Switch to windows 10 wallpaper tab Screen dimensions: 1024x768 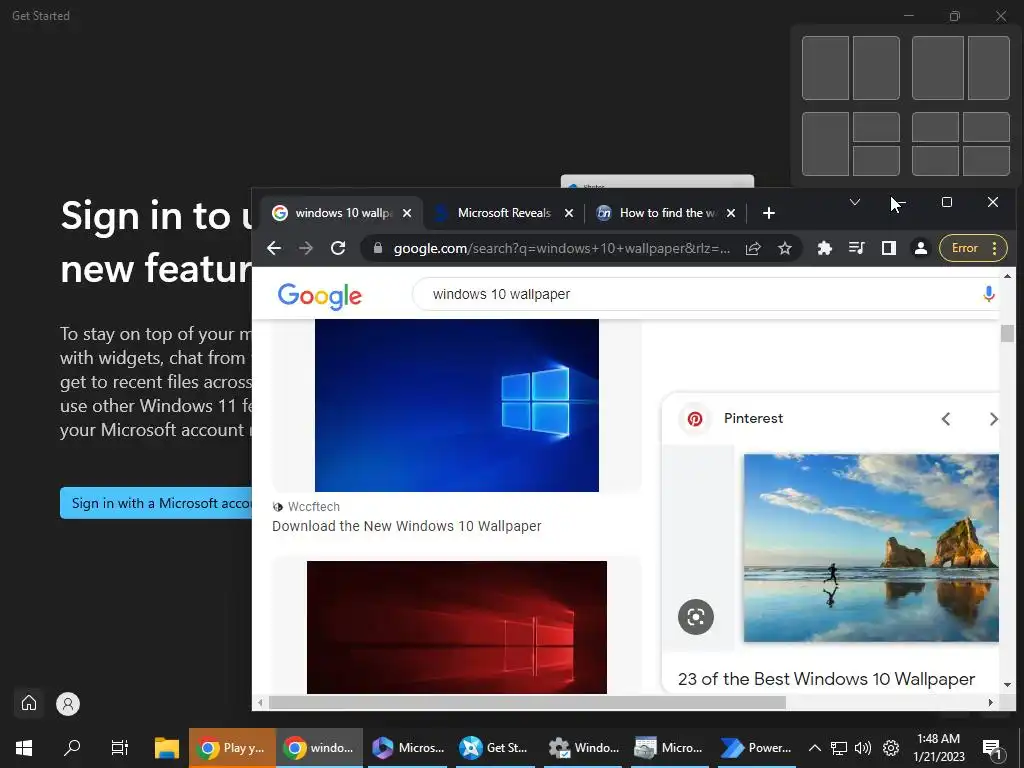point(343,213)
